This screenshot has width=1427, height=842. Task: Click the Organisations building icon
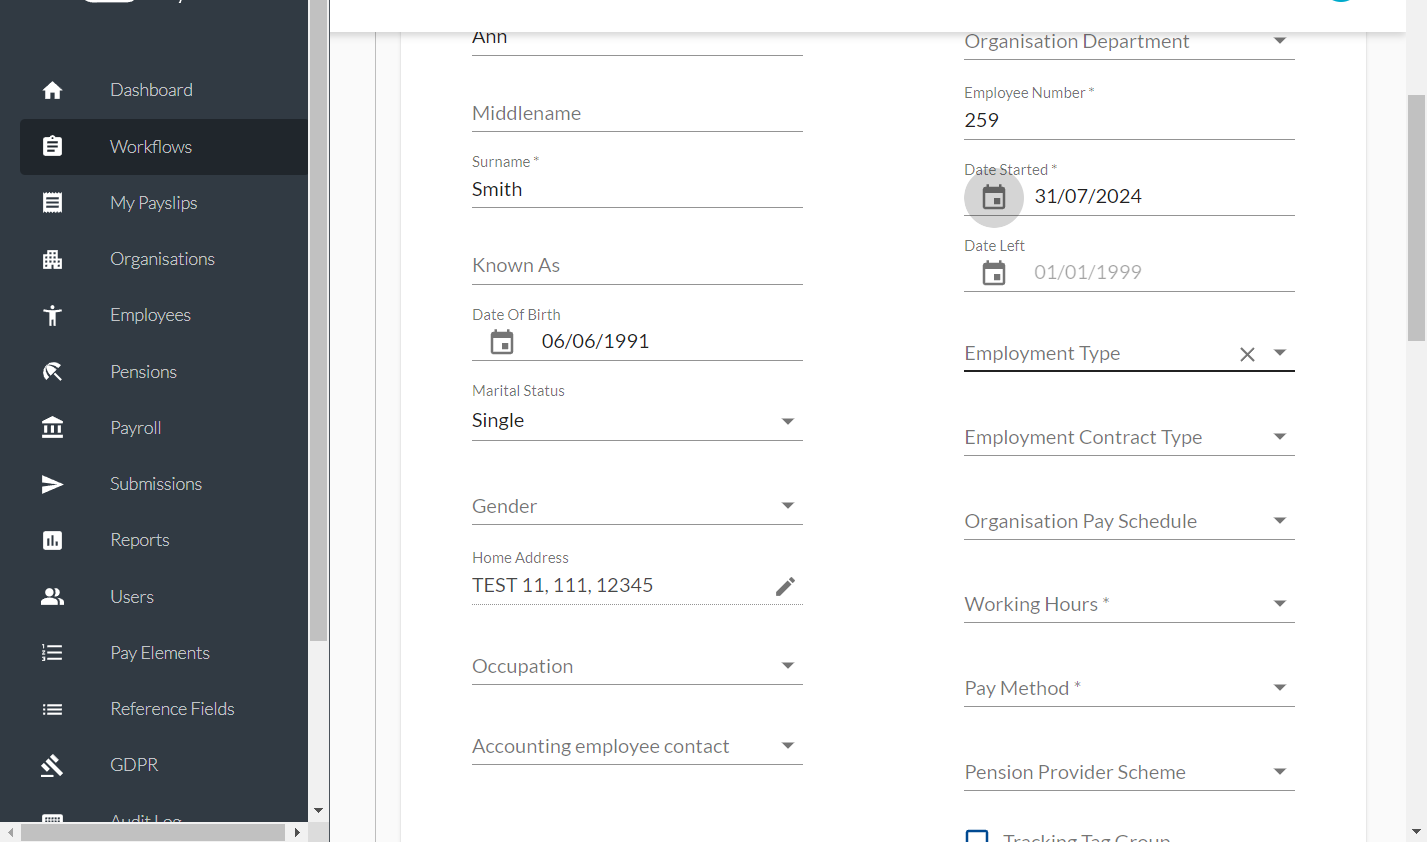pyautogui.click(x=53, y=259)
